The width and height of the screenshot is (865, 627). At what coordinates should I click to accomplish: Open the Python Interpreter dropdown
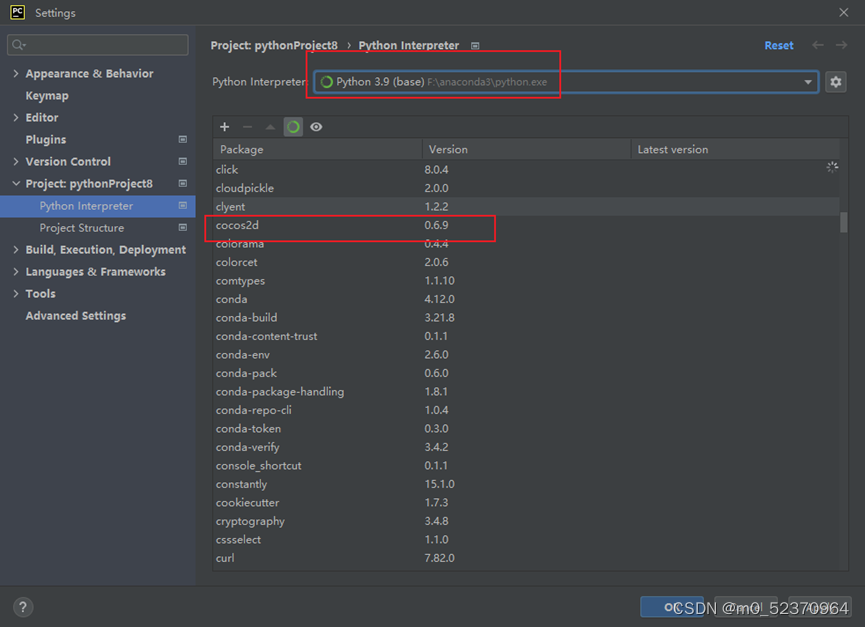pyautogui.click(x=566, y=82)
